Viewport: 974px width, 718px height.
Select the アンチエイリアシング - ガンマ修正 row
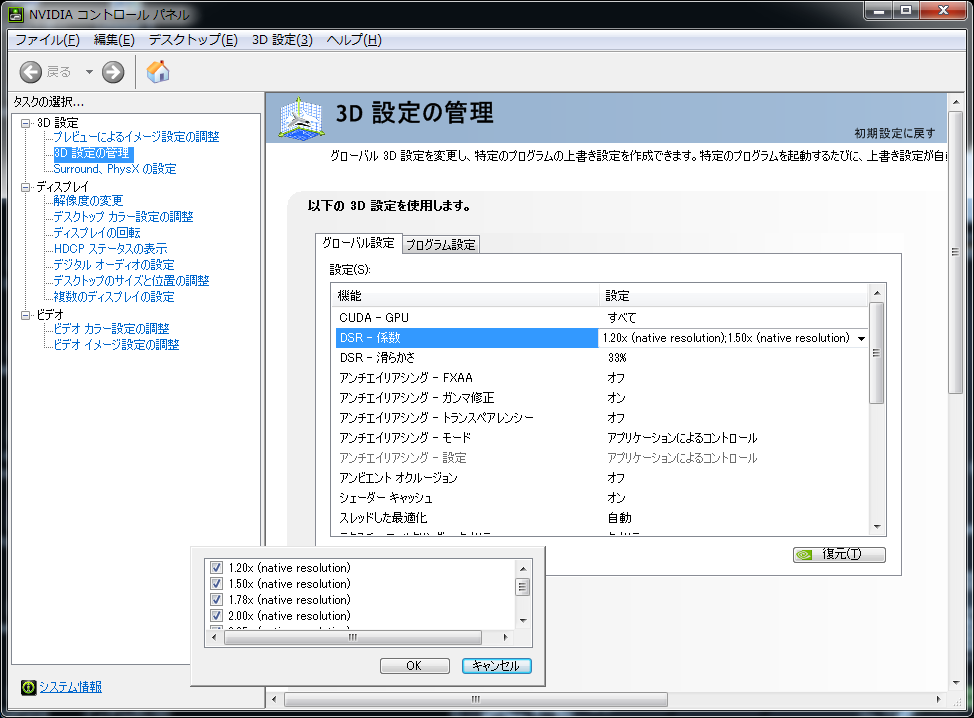coord(601,398)
